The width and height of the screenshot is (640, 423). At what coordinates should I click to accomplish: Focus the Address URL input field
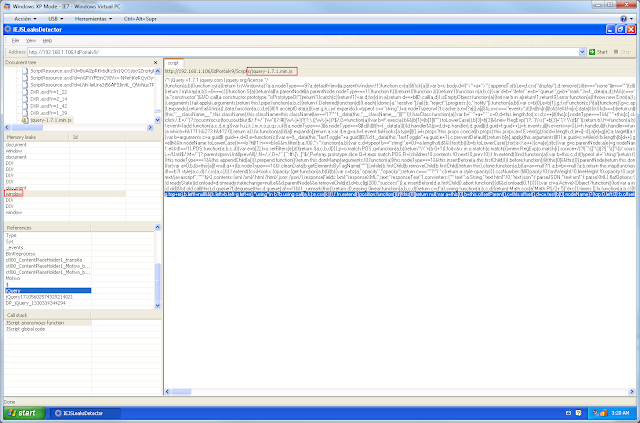[303, 52]
